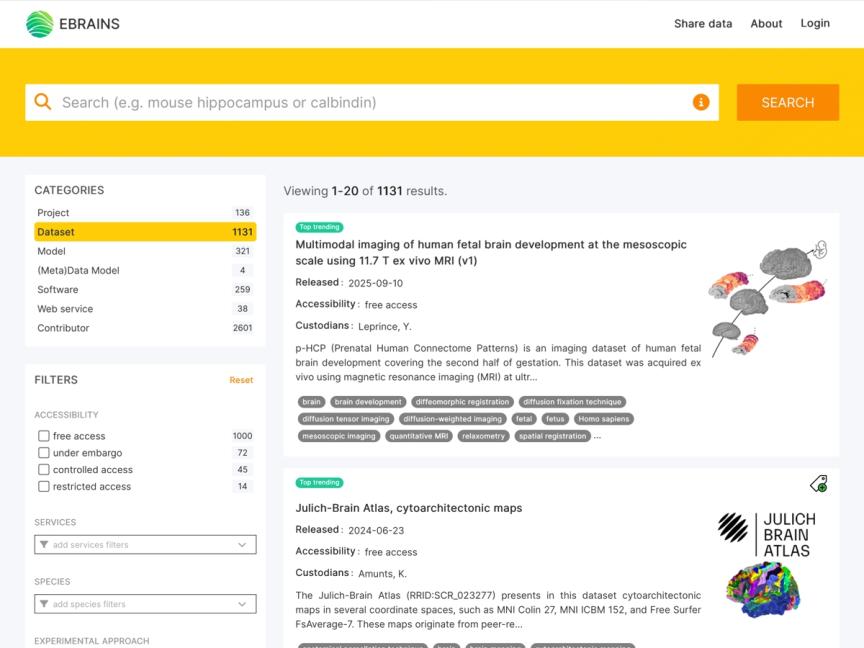Open the 'Share data' menu item
Screen dimensions: 864x648
point(702,23)
